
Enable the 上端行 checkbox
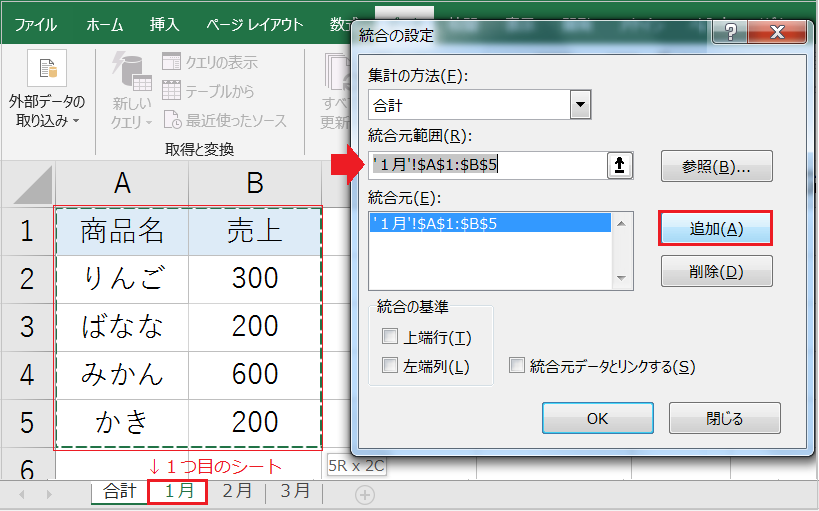pos(390,336)
